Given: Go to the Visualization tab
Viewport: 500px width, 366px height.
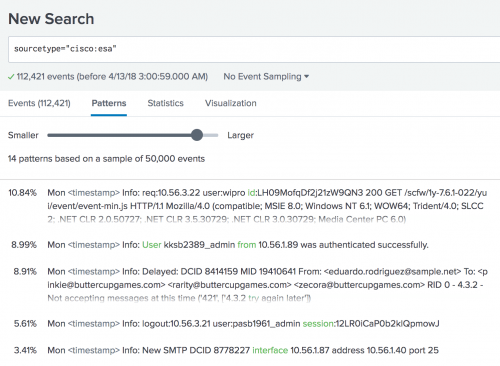Looking at the screenshot, I should pyautogui.click(x=231, y=103).
